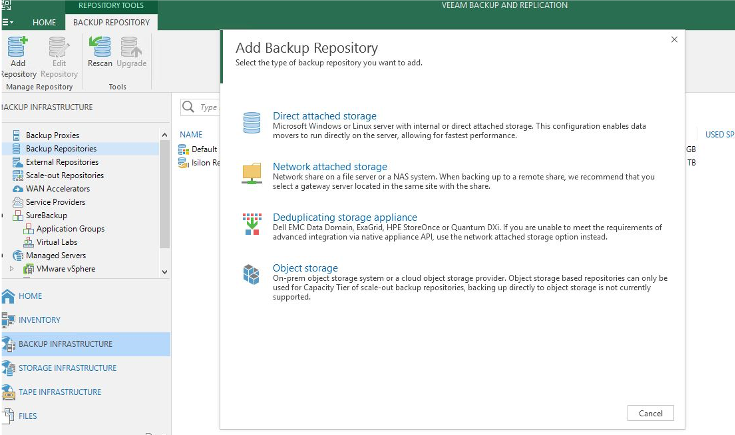Go to TAPE INFRASTRUCTURE navigation section
This screenshot has height=435, width=735.
pyautogui.click(x=59, y=392)
